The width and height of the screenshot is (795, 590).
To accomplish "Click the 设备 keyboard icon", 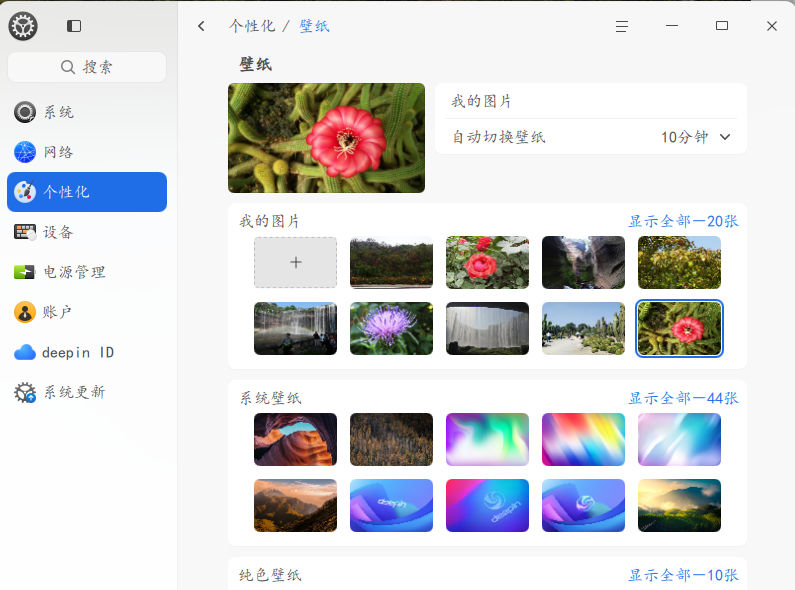I will coord(25,232).
